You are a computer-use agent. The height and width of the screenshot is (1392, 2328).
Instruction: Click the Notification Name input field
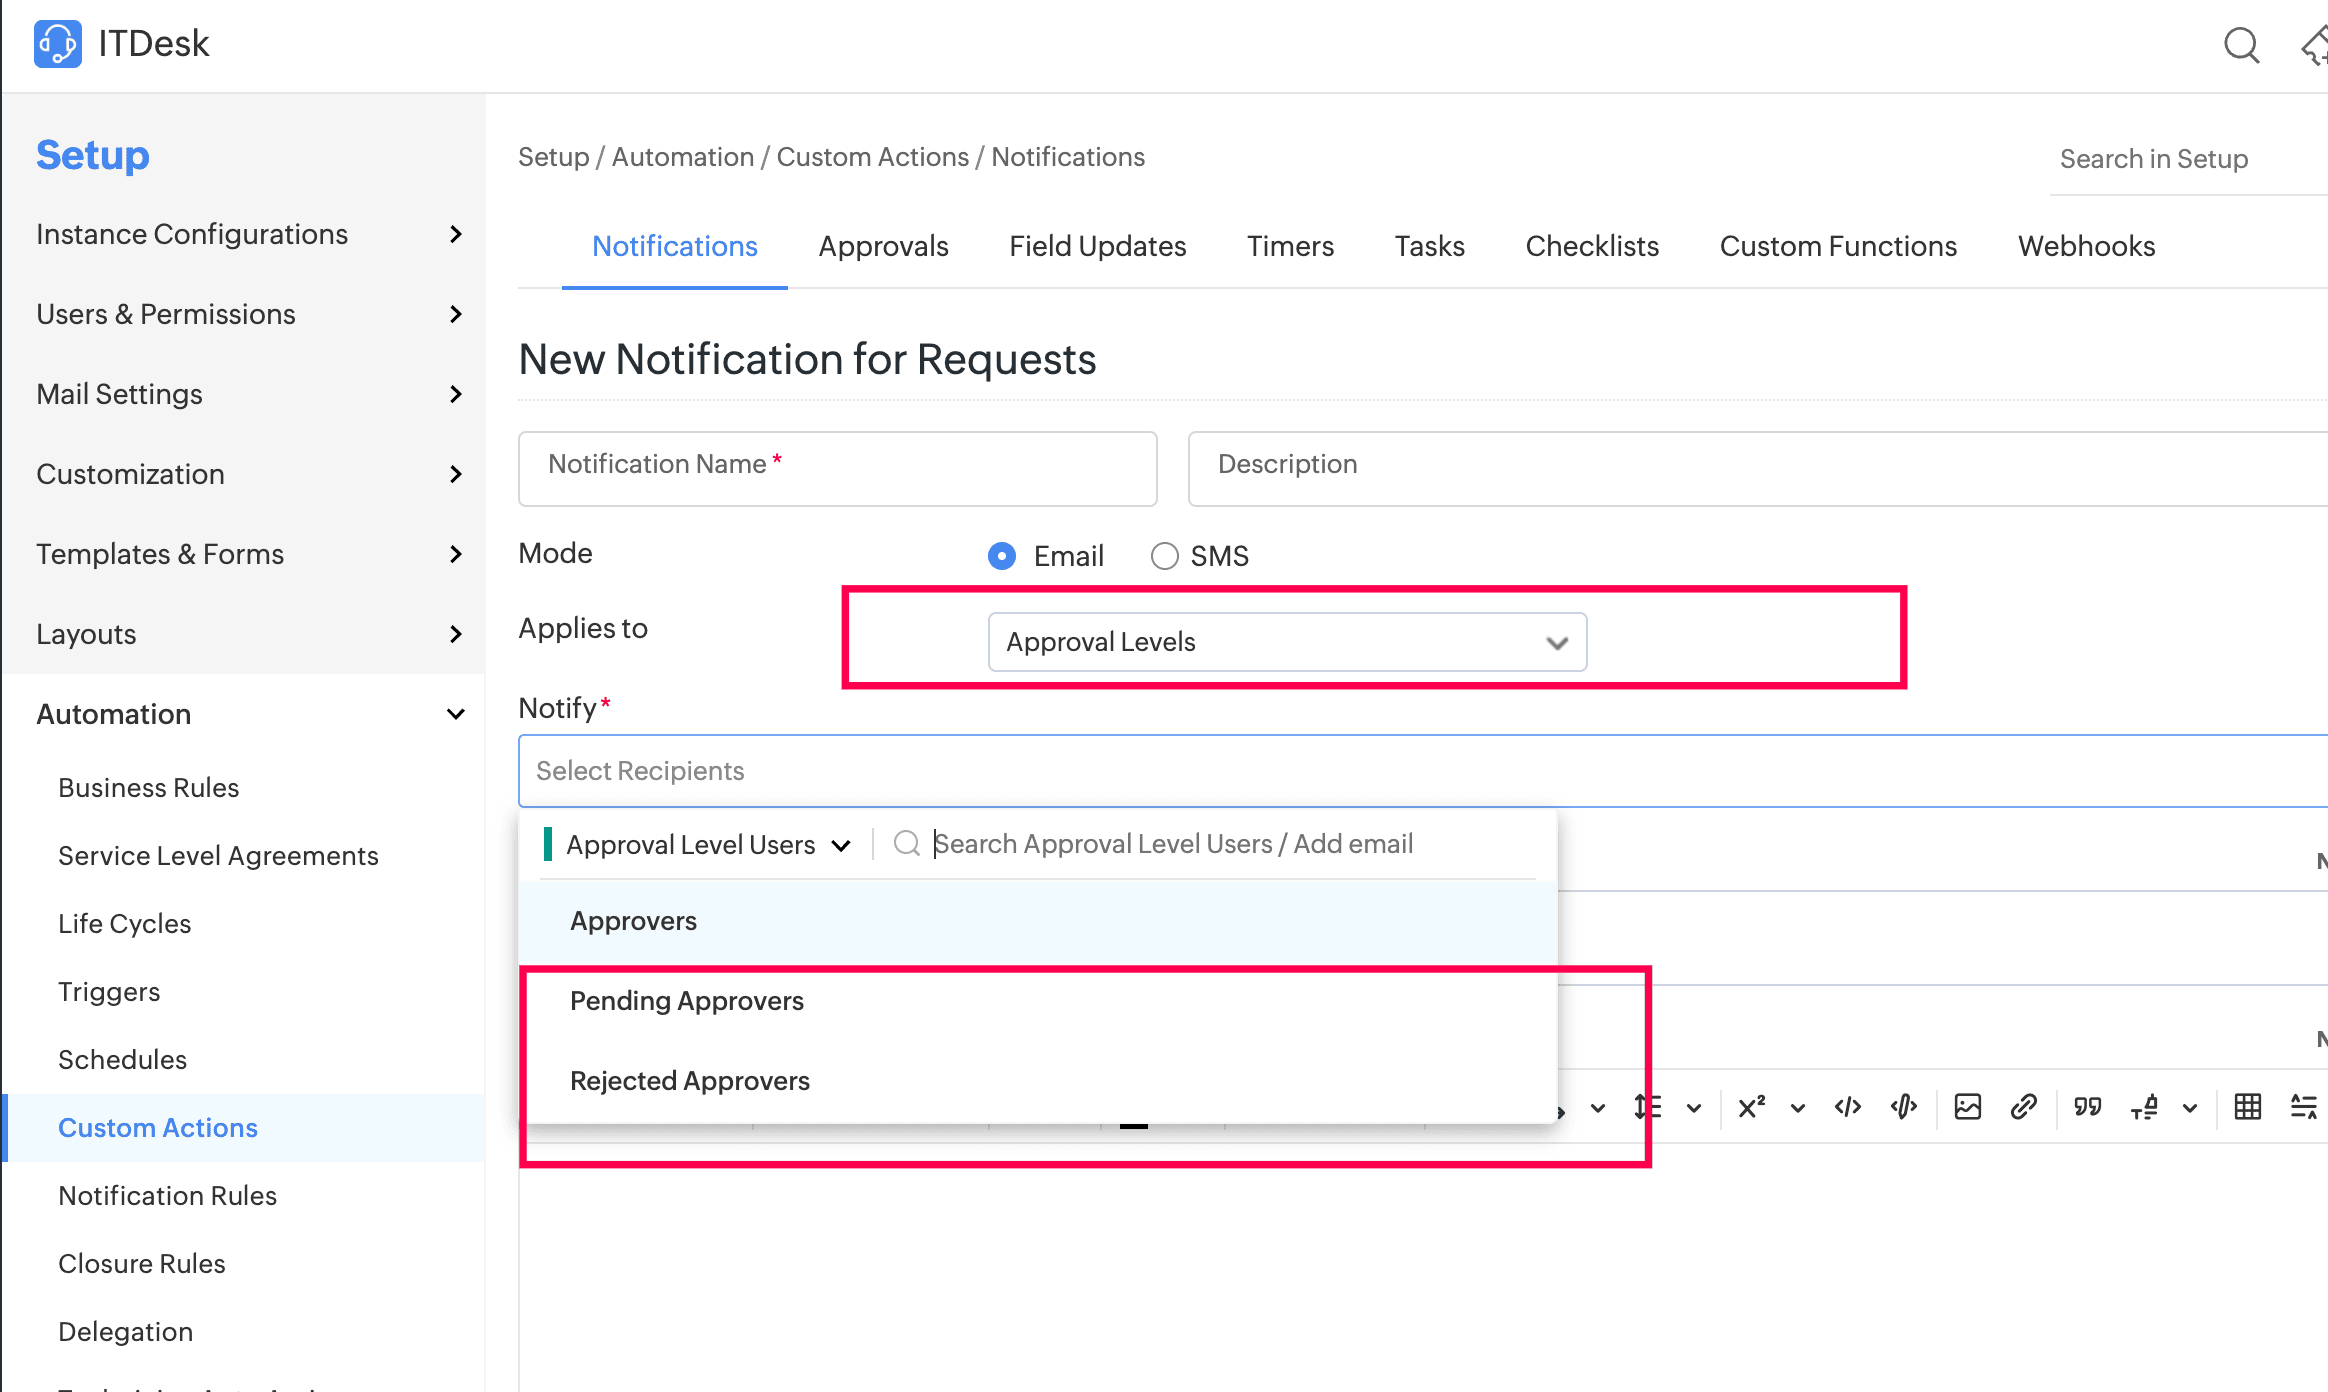[837, 468]
